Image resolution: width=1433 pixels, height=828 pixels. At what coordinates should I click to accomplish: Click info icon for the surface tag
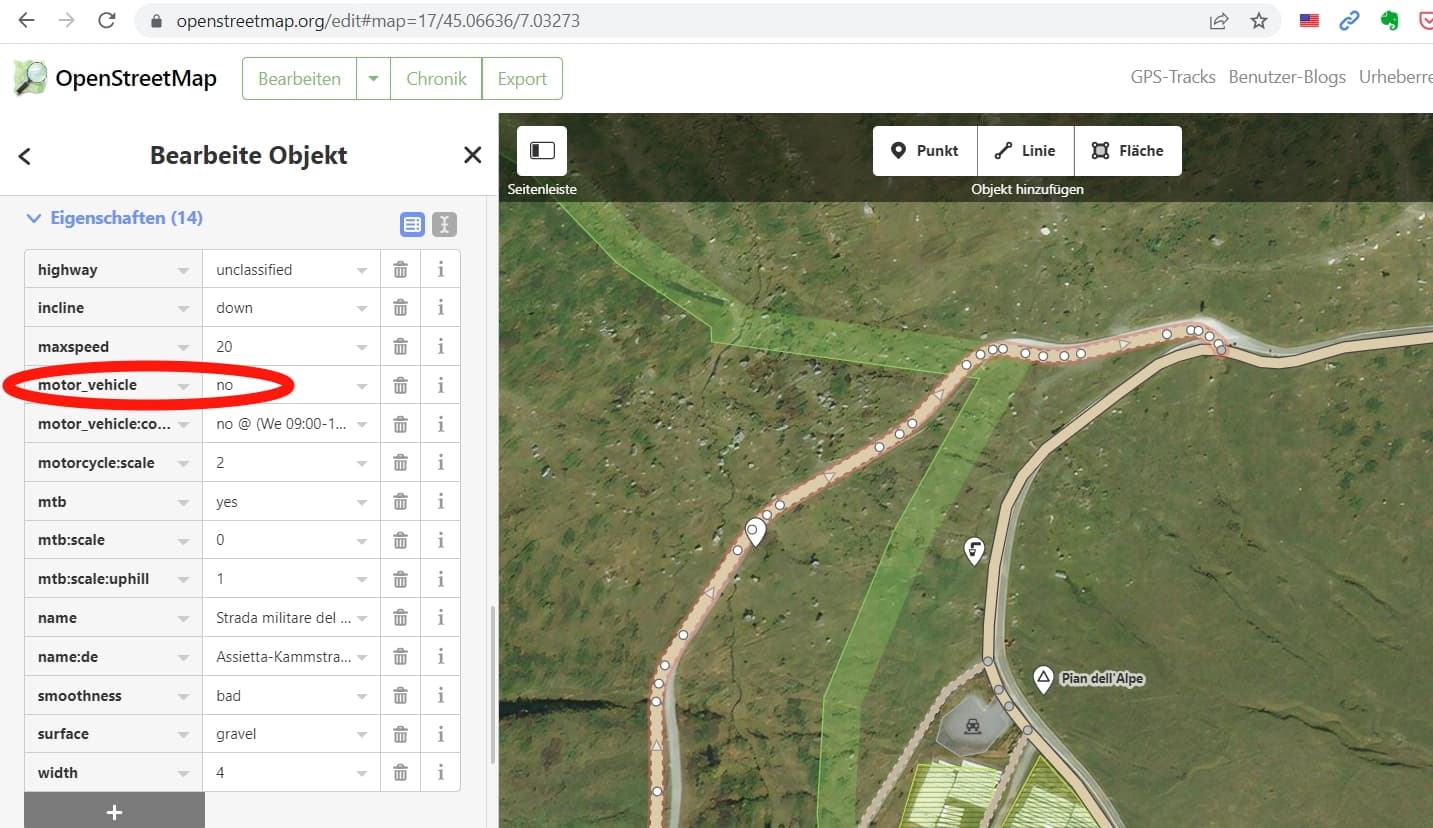coord(440,734)
